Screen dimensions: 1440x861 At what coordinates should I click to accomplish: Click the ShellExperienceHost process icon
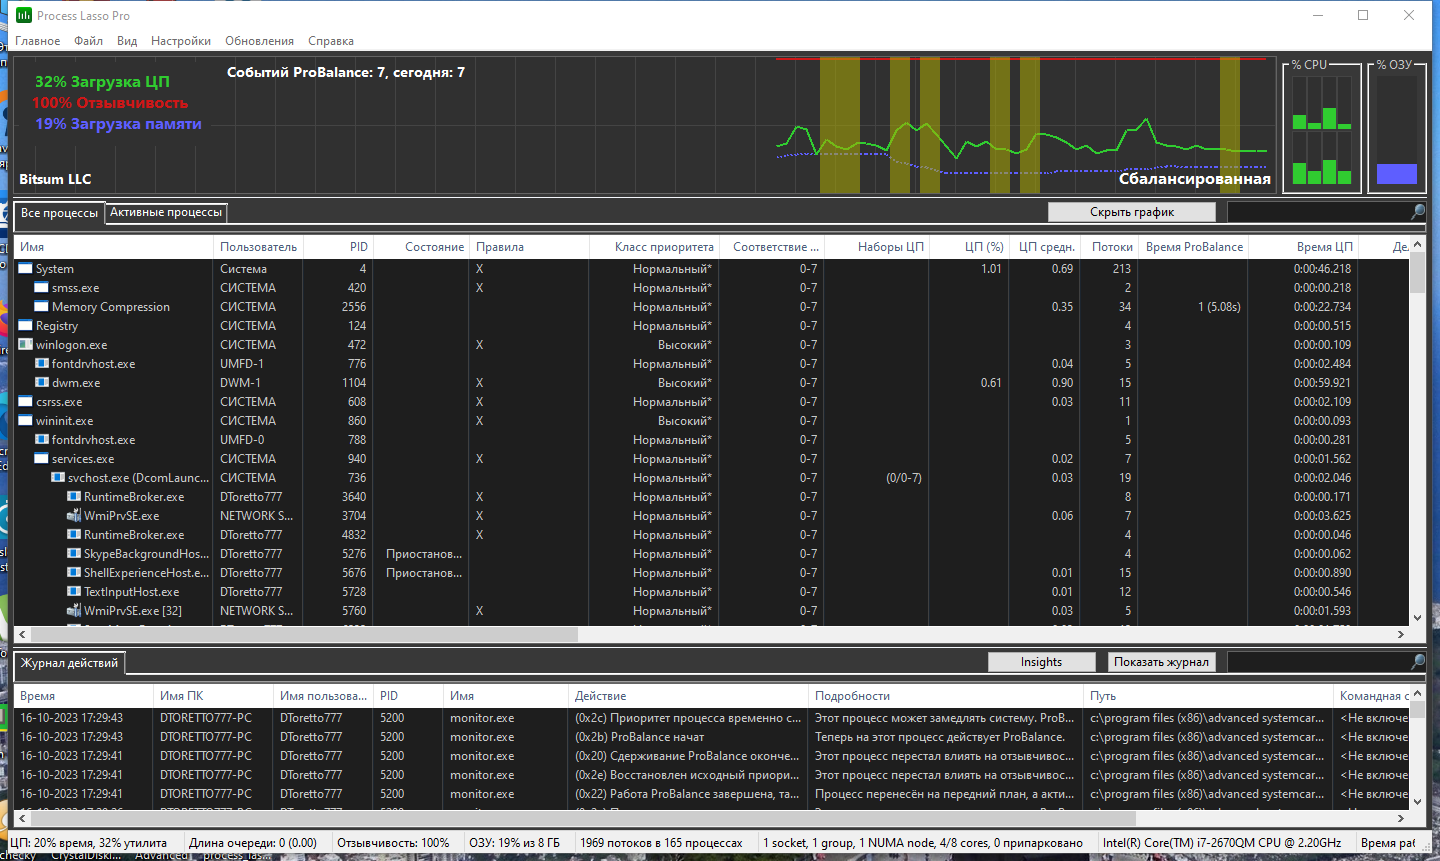[74, 573]
